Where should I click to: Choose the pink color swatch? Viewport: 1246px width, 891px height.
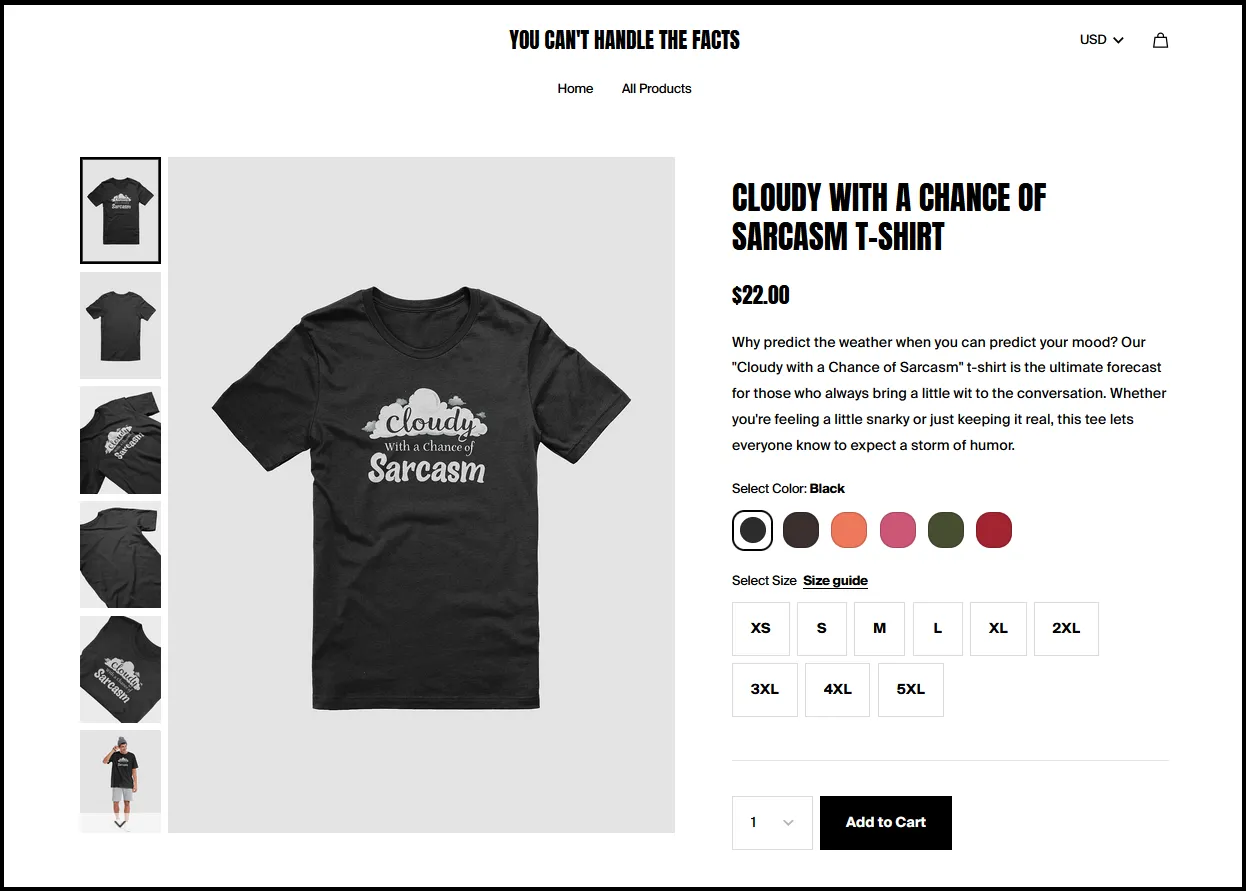898,530
